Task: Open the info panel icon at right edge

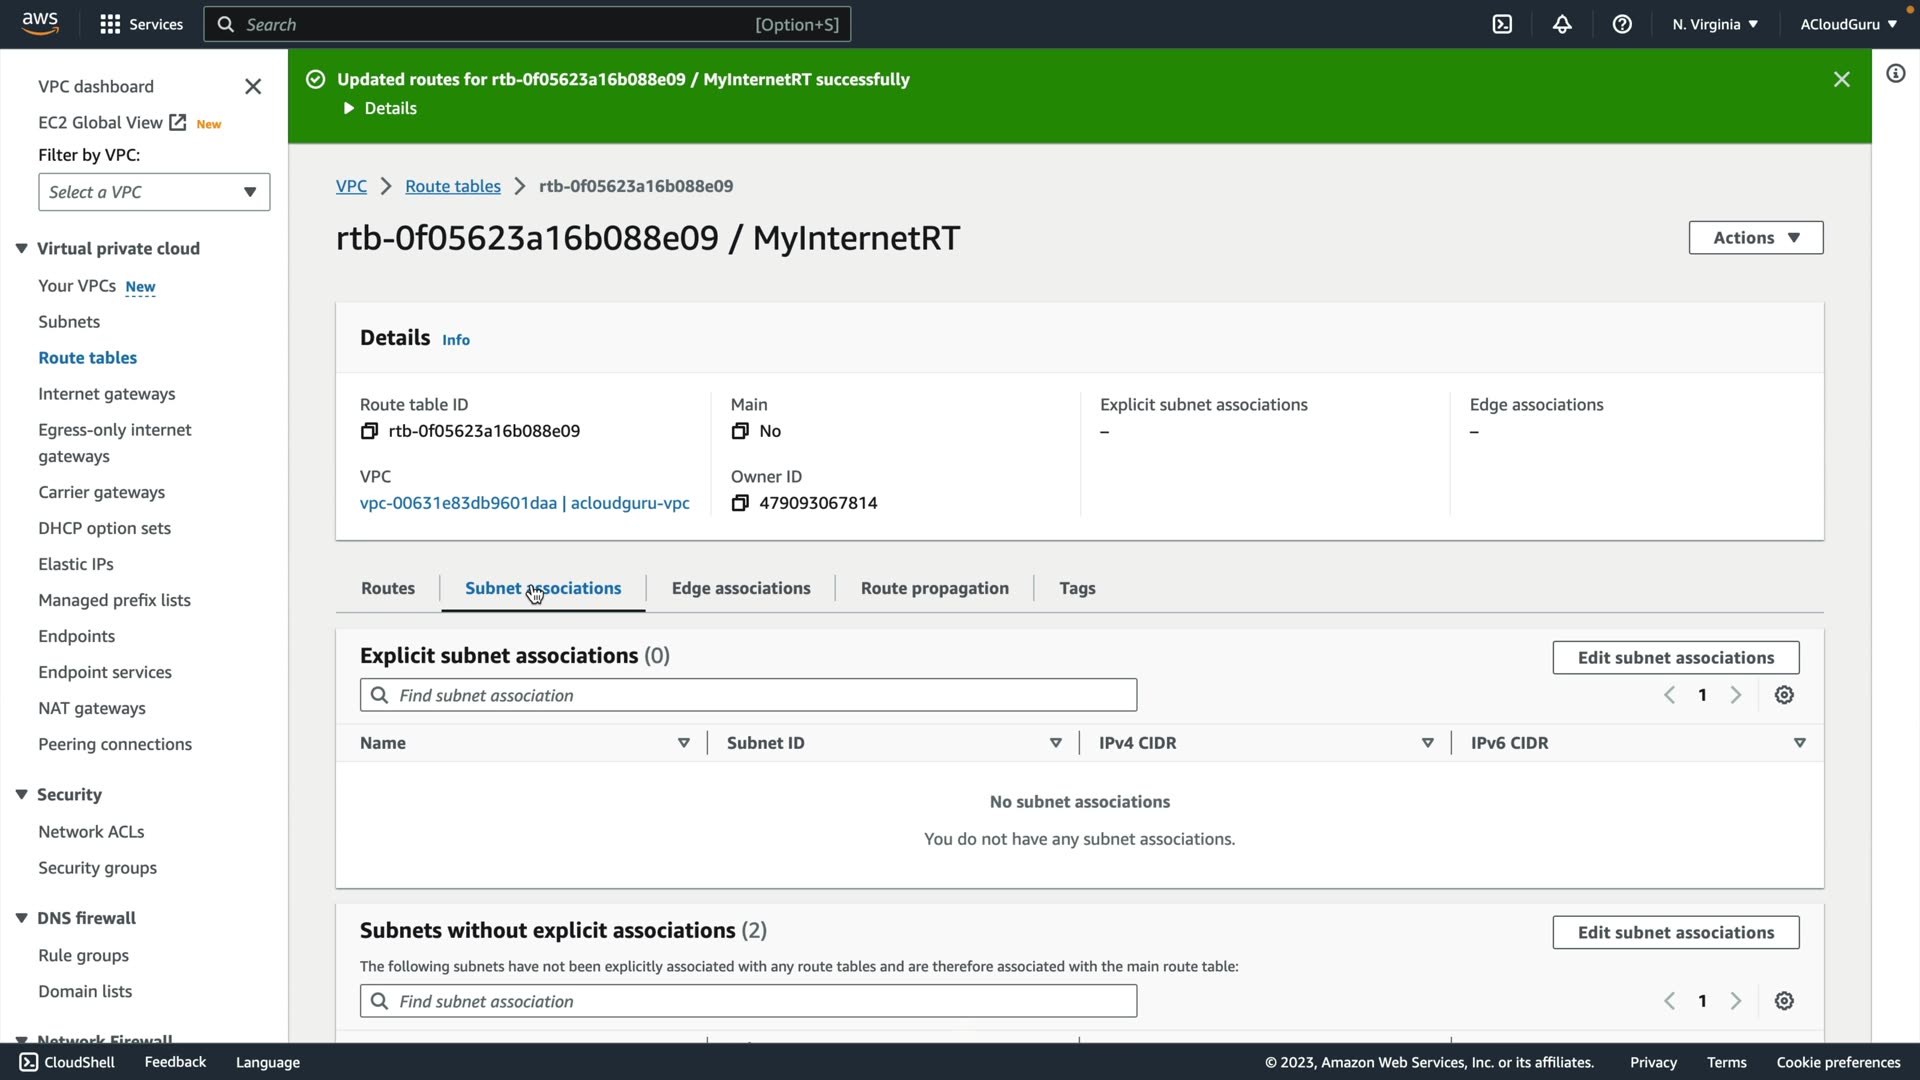Action: [x=1895, y=74]
